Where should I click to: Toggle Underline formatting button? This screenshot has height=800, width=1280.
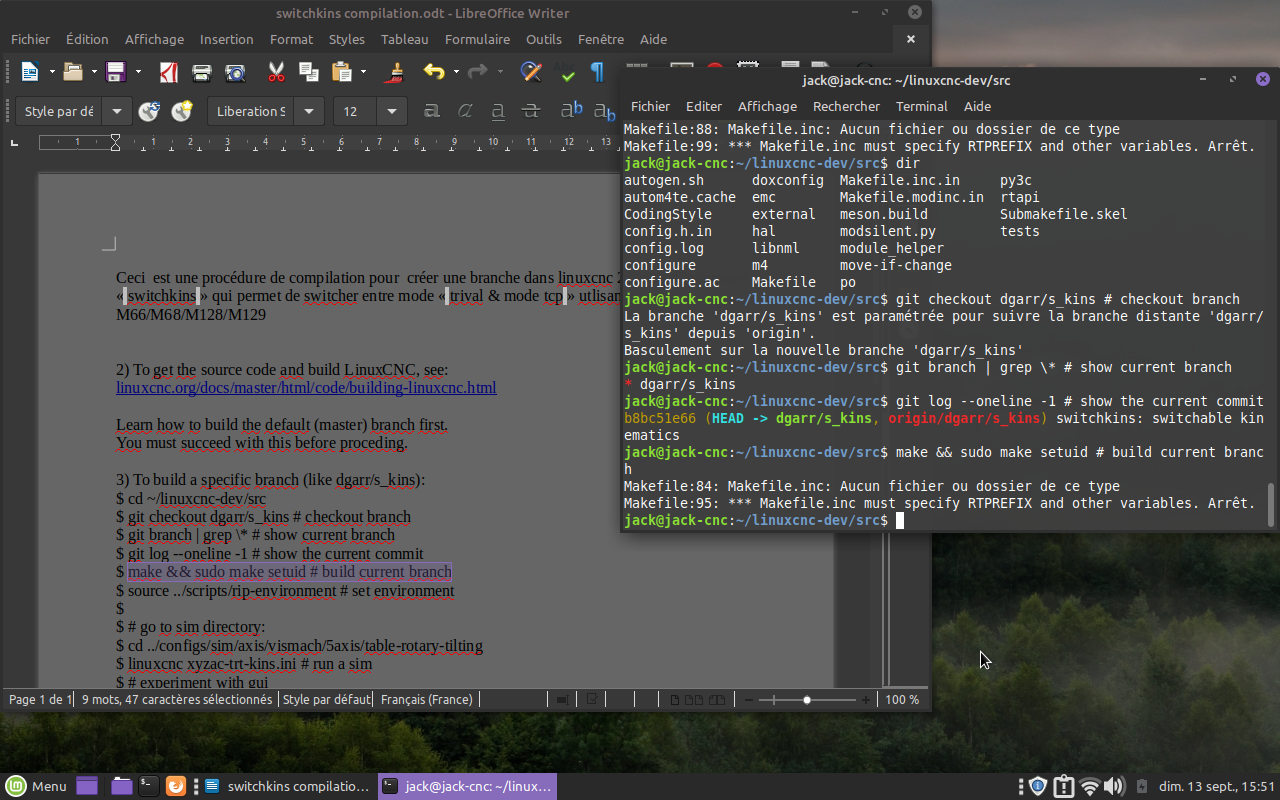click(x=498, y=111)
